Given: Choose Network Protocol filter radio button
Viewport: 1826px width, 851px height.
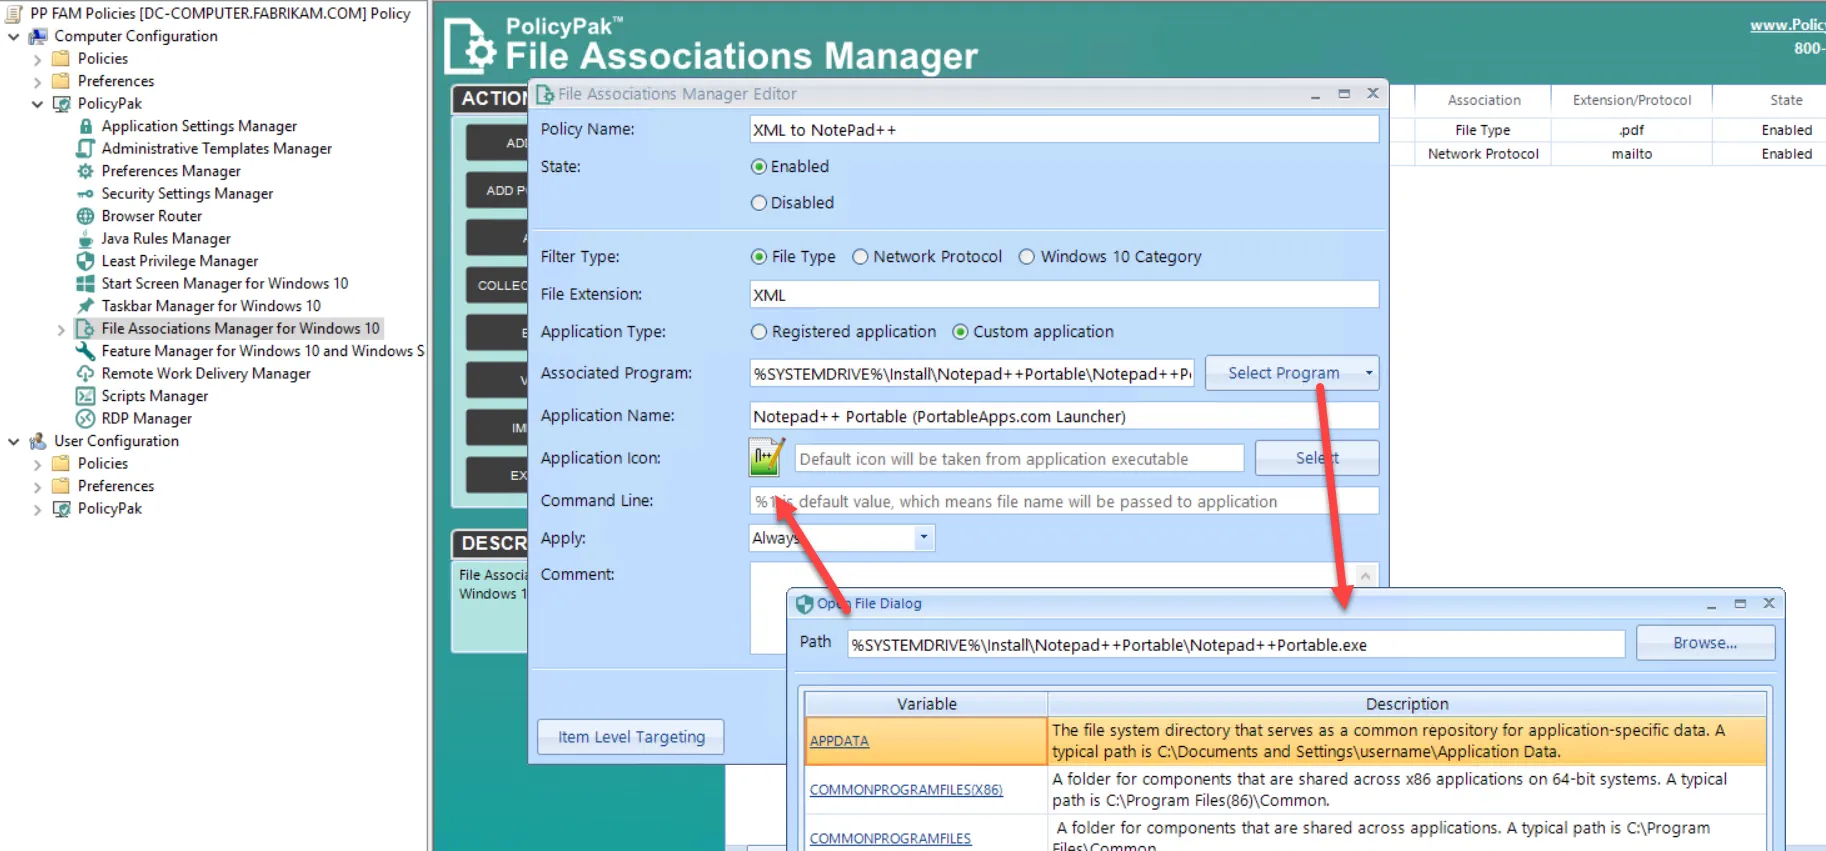Looking at the screenshot, I should [x=860, y=257].
